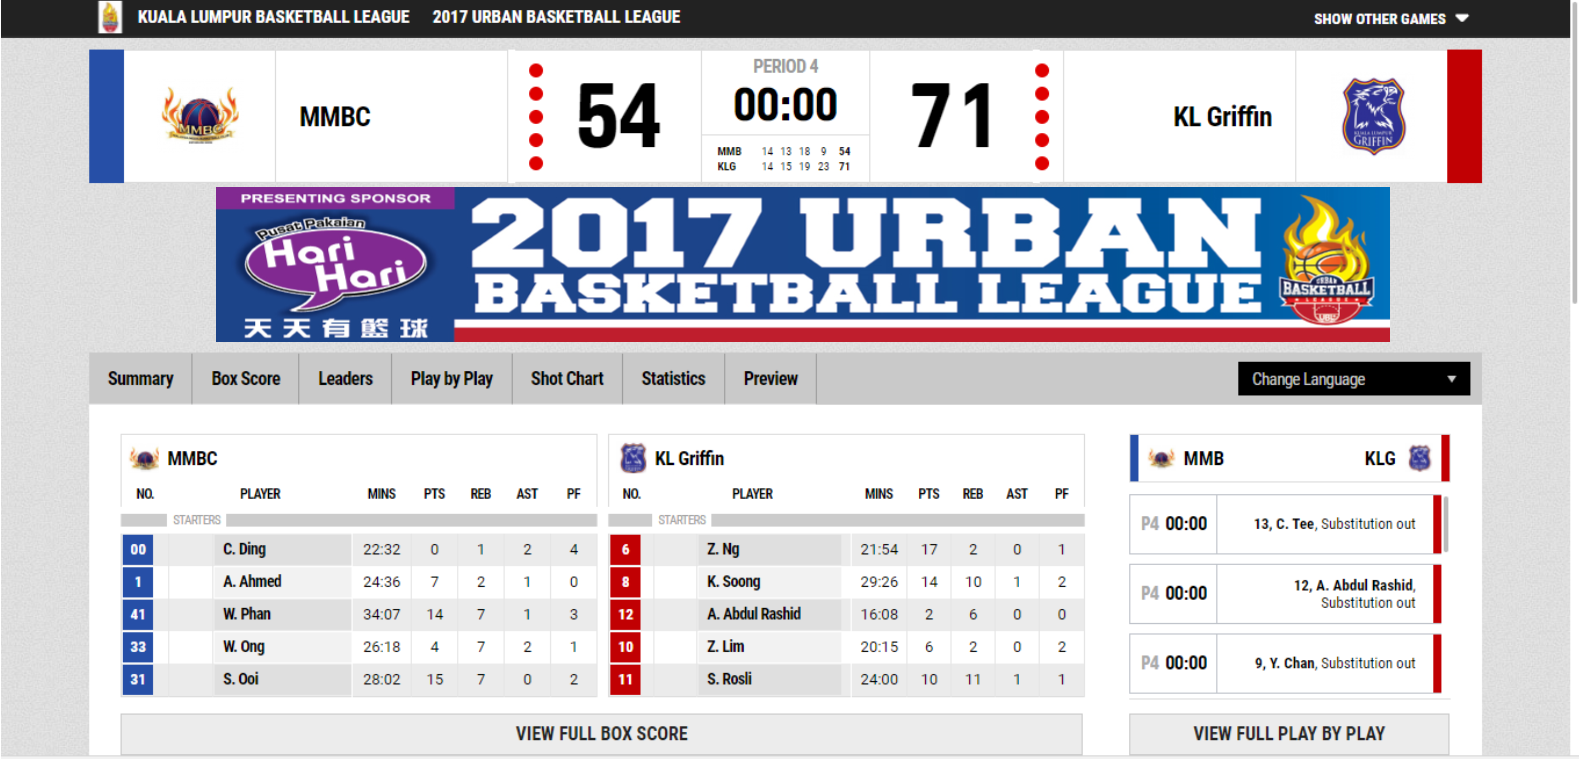Open the Statistics tab

point(673,379)
